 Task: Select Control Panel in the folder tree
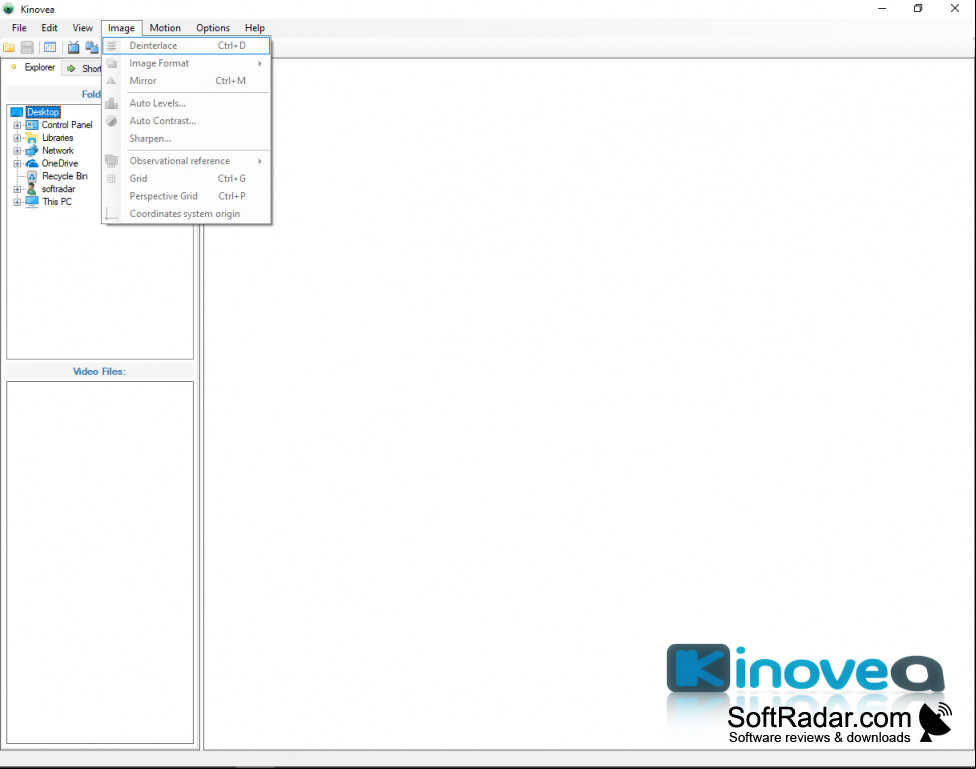[67, 125]
